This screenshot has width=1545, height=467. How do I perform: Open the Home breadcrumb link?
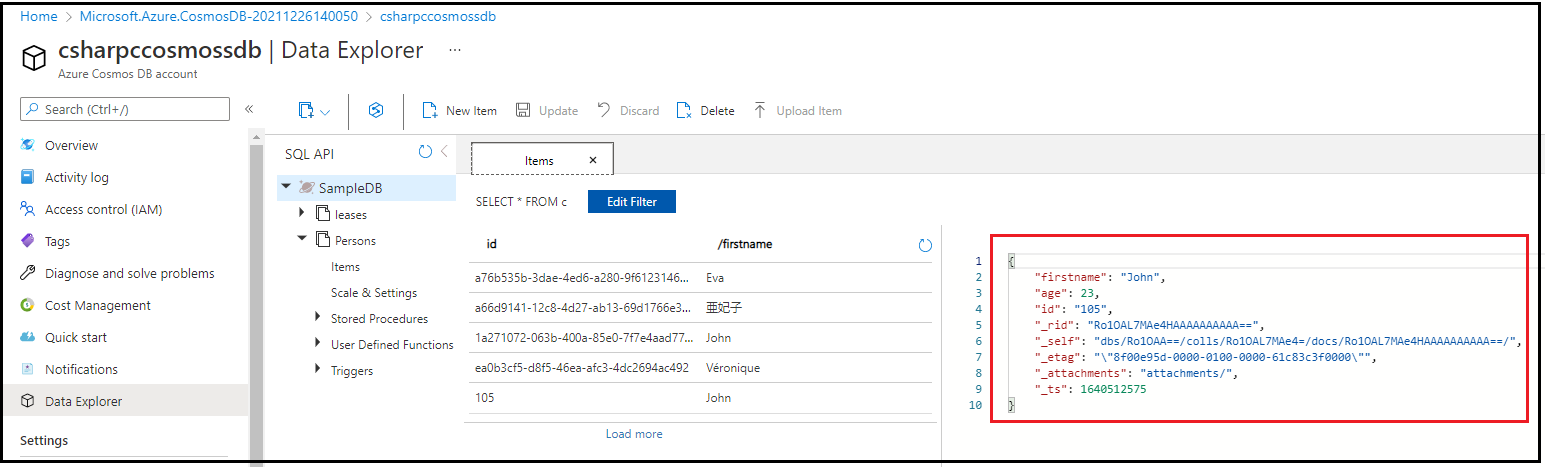(x=38, y=17)
